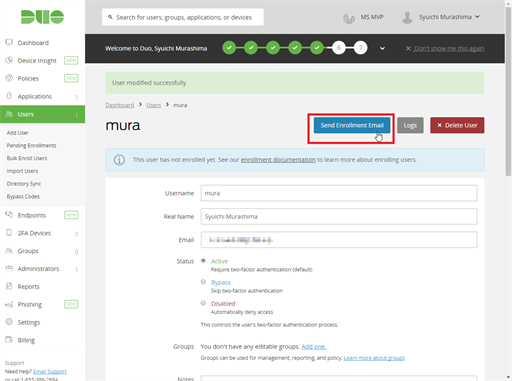
Task: Click the Administrators sidebar icon
Action: pyautogui.click(x=9, y=268)
